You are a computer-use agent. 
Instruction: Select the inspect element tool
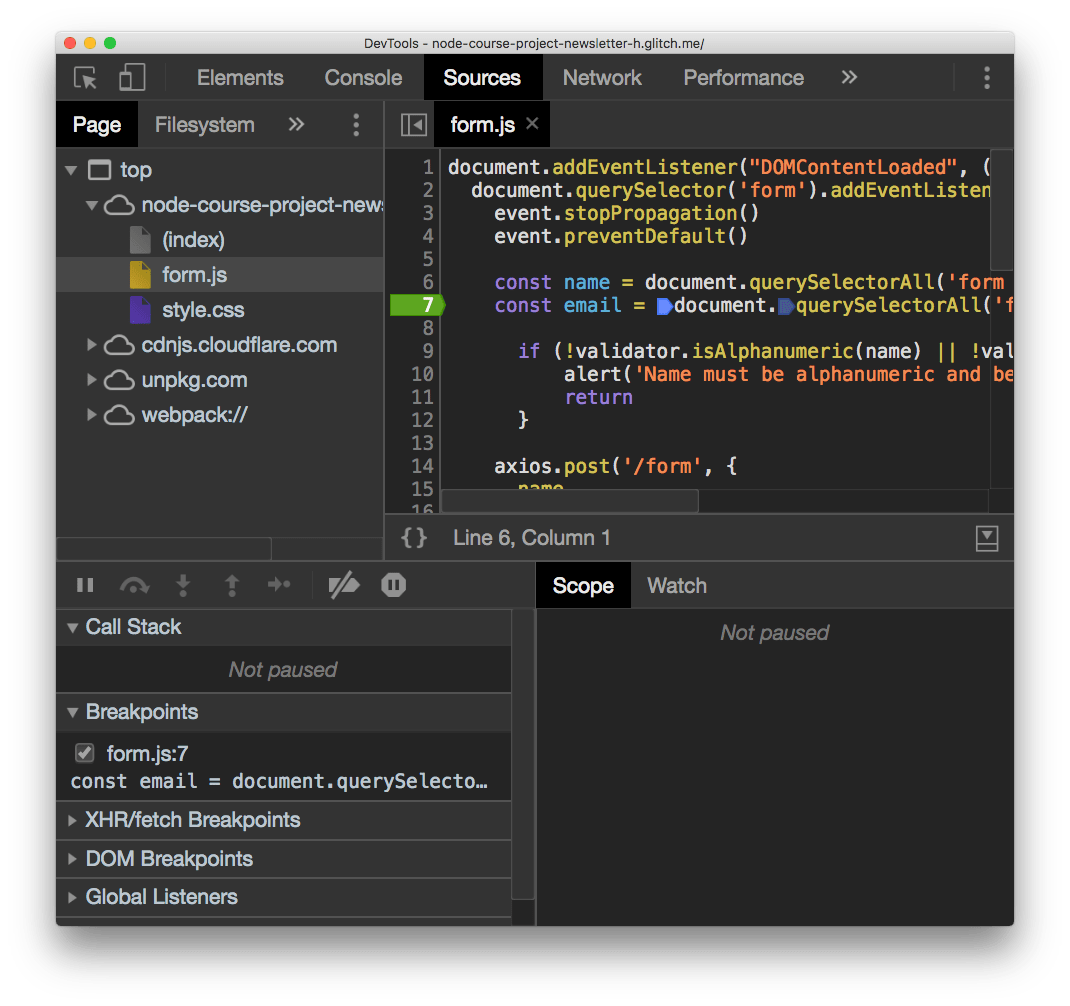click(x=86, y=77)
